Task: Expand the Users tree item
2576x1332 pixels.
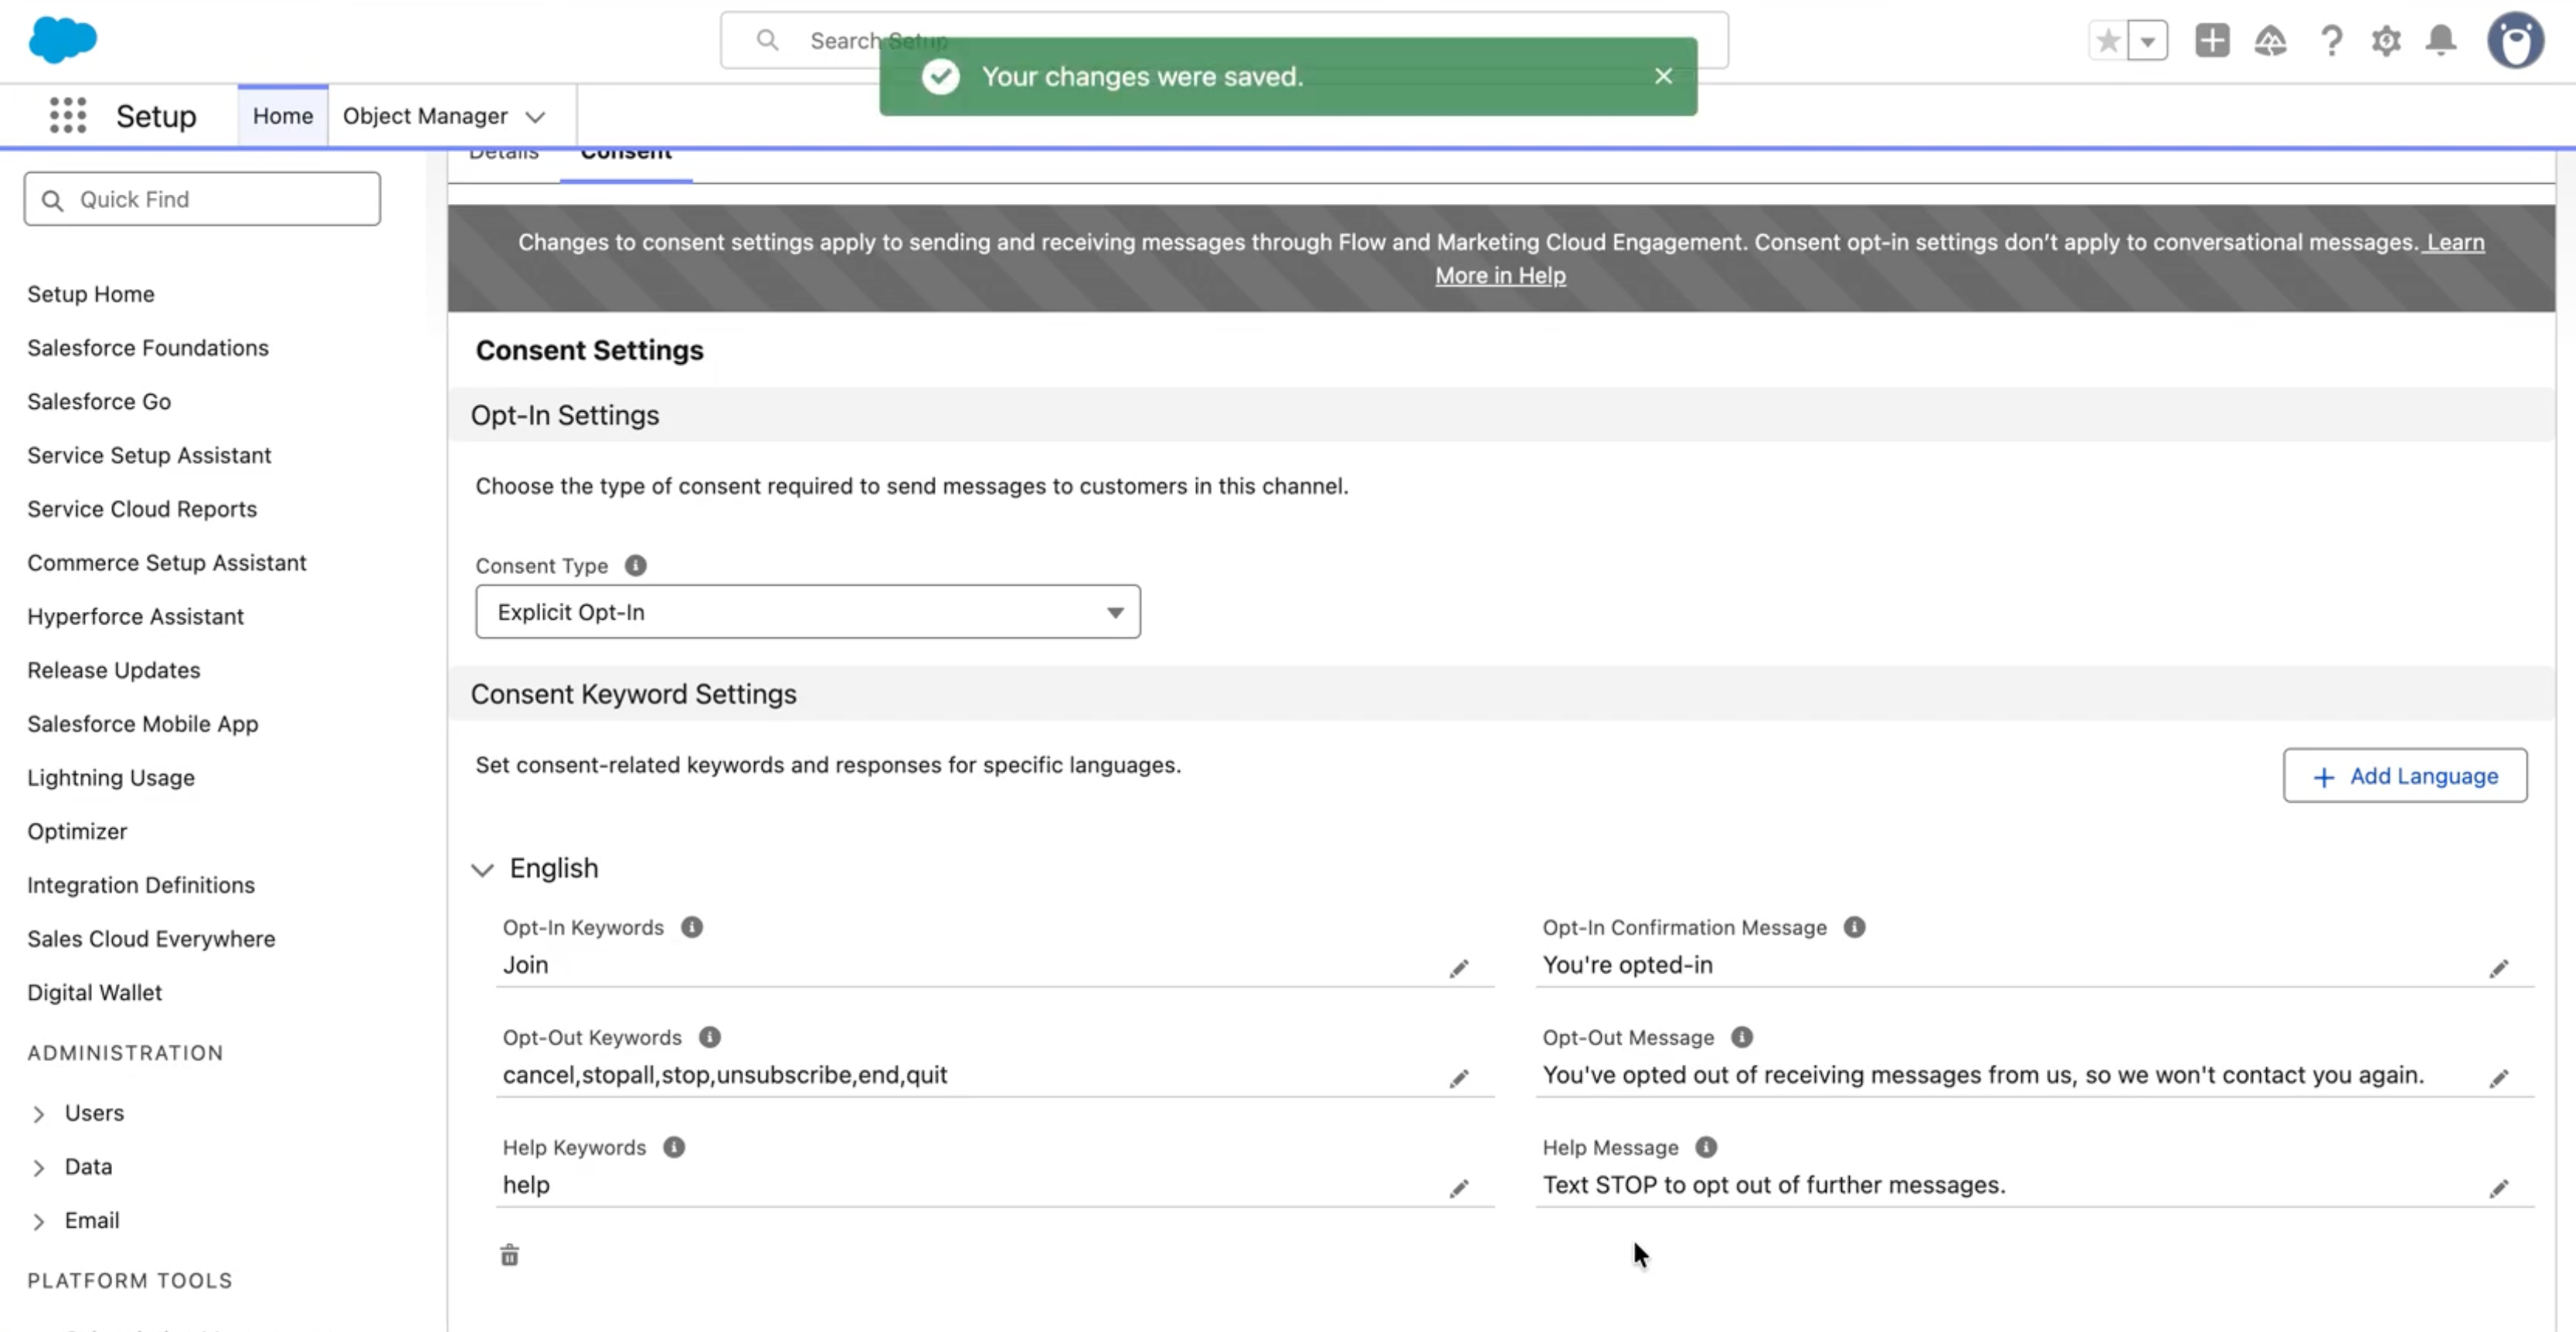Action: tap(38, 1114)
